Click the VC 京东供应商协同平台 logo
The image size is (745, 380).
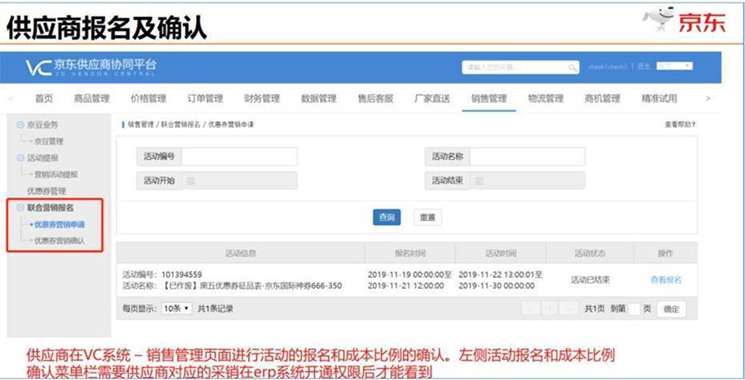point(91,67)
